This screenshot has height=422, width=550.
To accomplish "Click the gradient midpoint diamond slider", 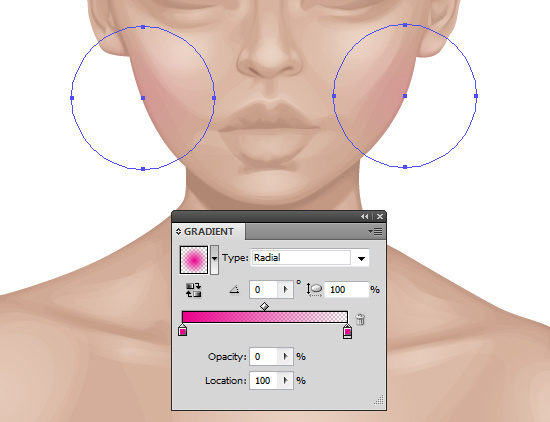I will [x=264, y=307].
